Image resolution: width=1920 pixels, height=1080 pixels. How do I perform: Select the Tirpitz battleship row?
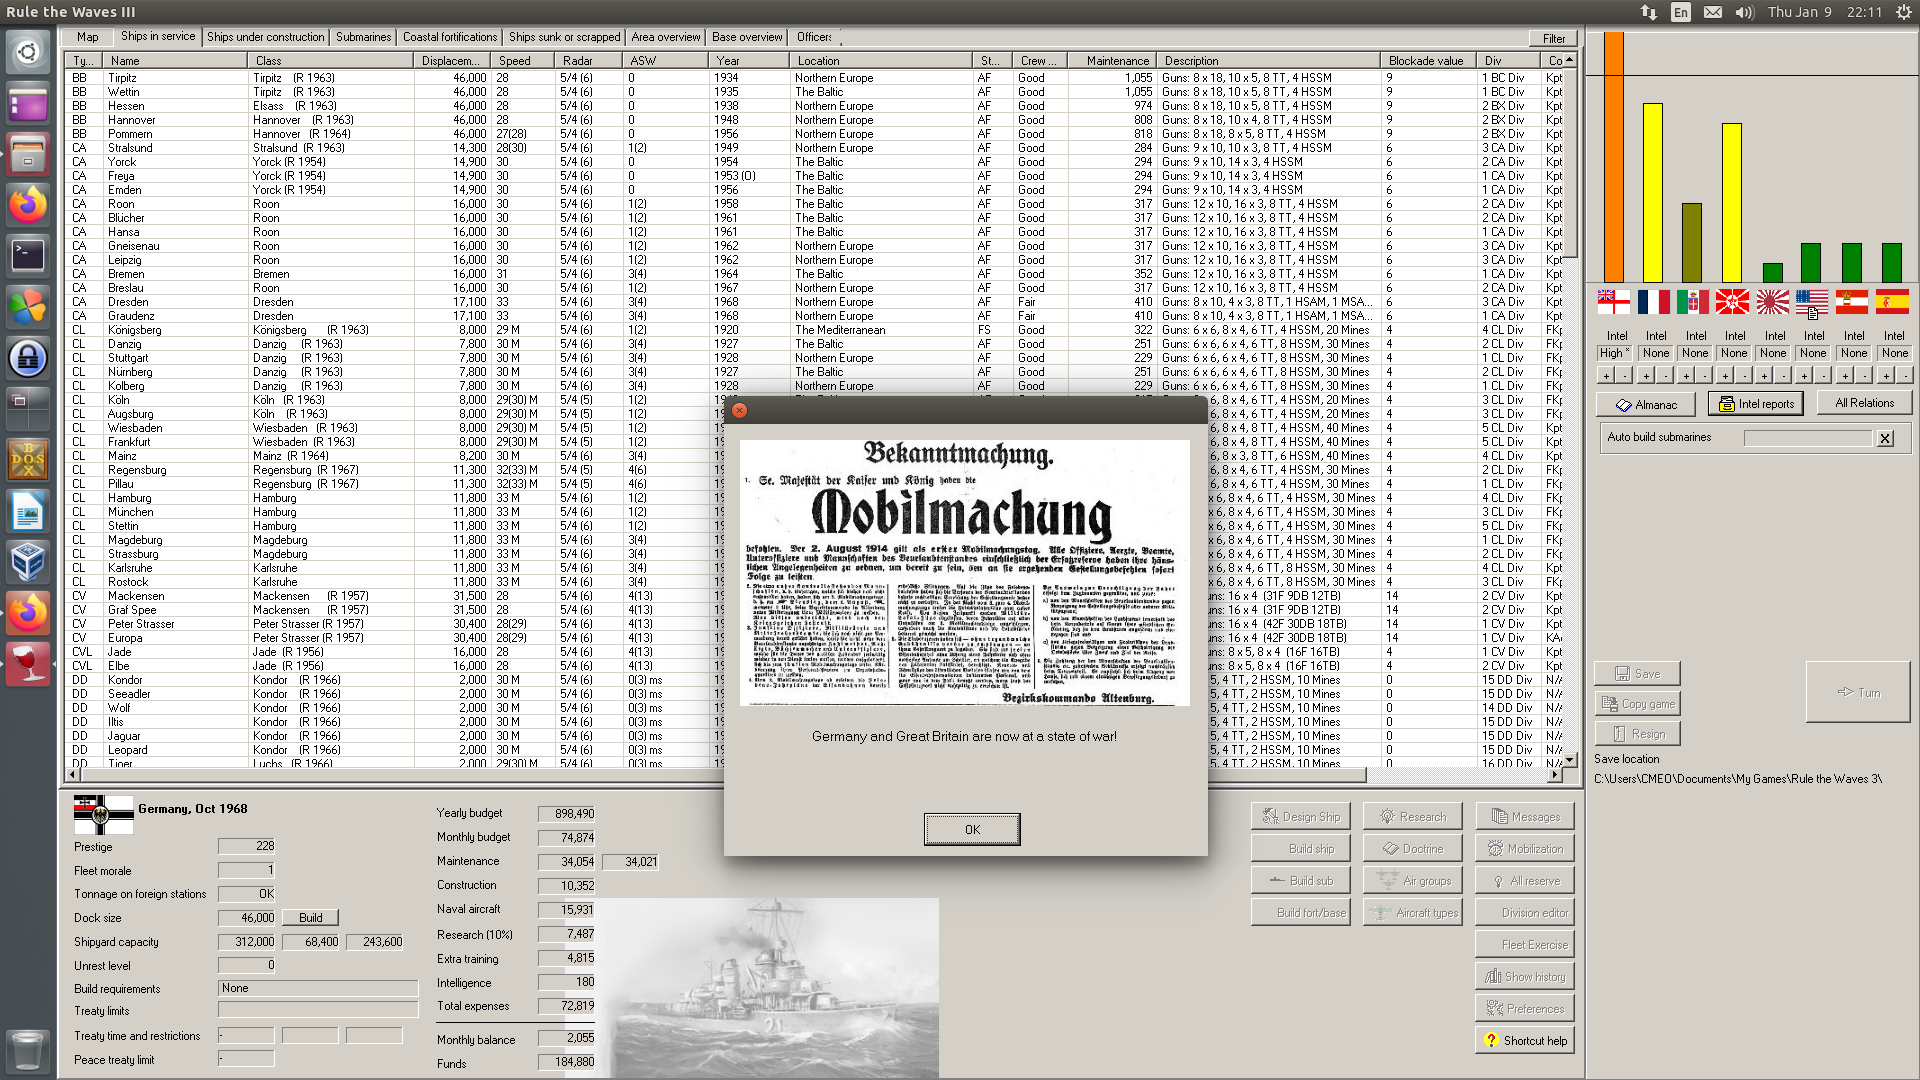point(815,78)
